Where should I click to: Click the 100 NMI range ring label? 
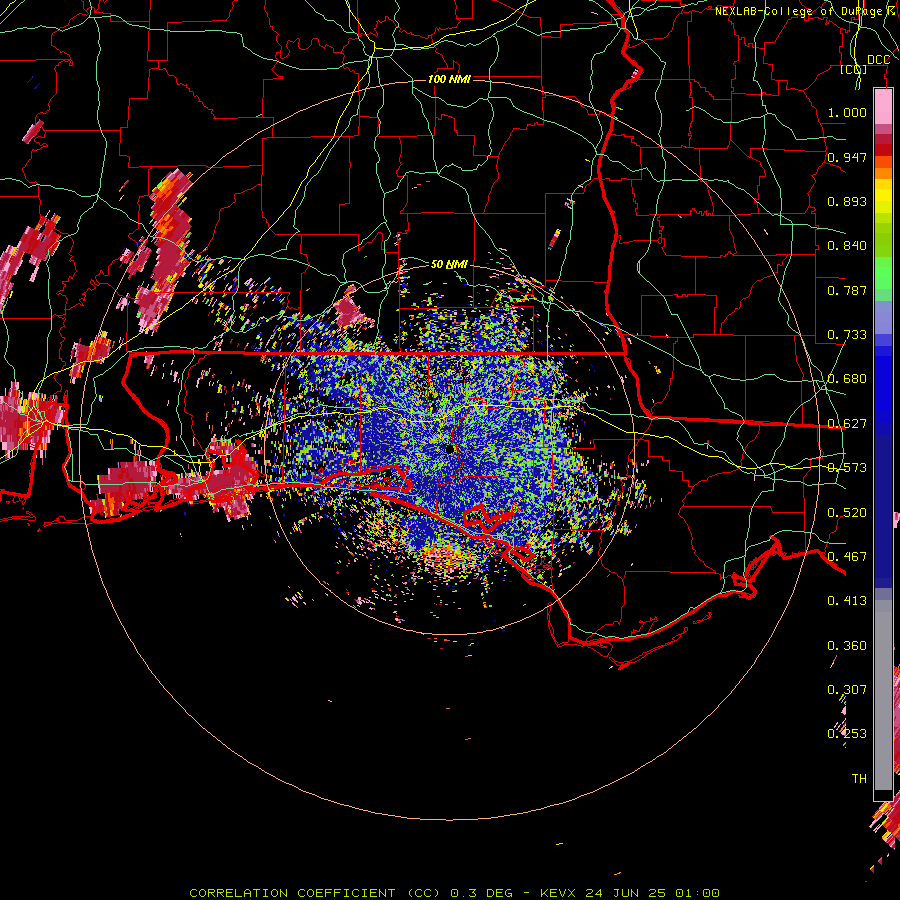[x=449, y=79]
